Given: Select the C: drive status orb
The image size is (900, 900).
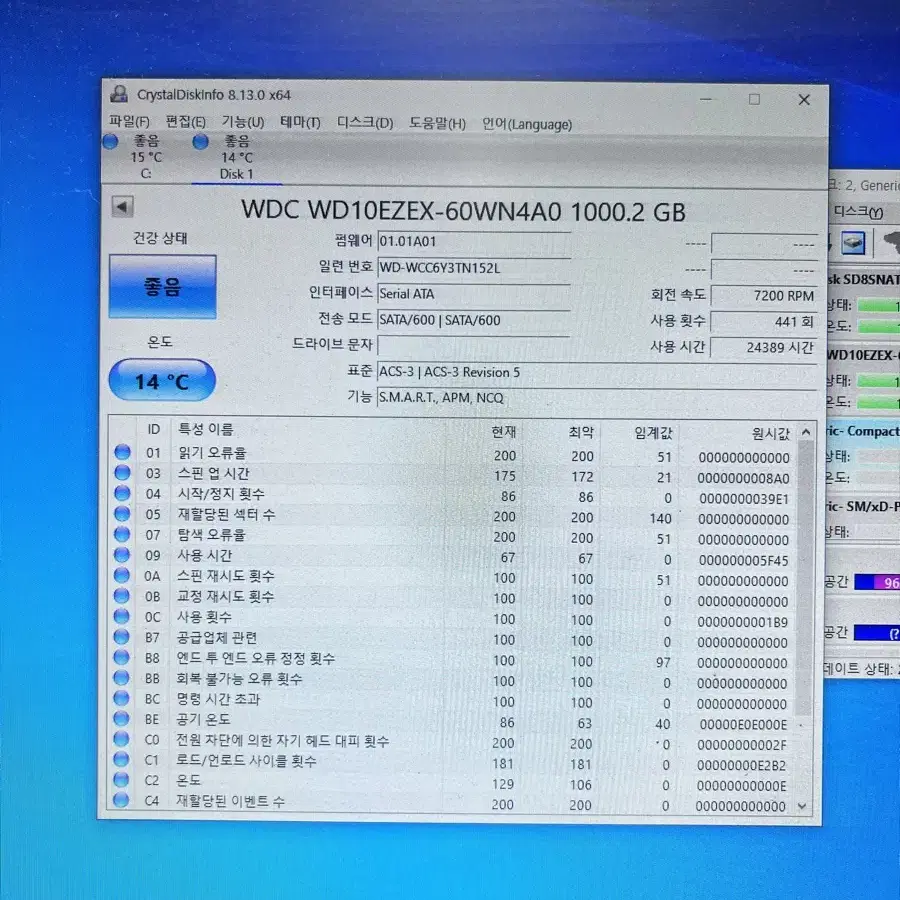Looking at the screenshot, I should [x=111, y=141].
